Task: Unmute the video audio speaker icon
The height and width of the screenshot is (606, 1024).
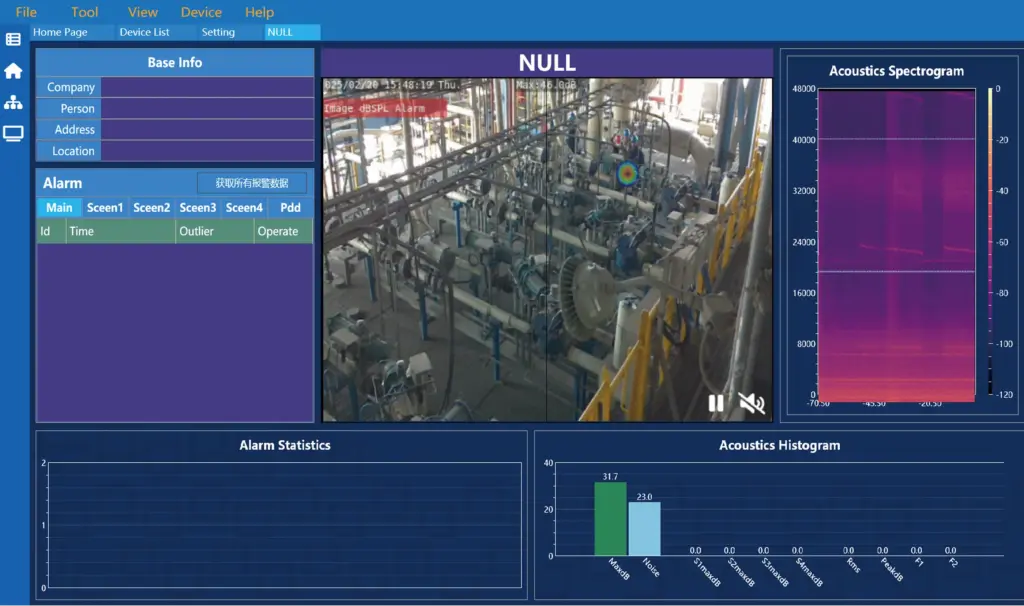Action: (x=751, y=403)
